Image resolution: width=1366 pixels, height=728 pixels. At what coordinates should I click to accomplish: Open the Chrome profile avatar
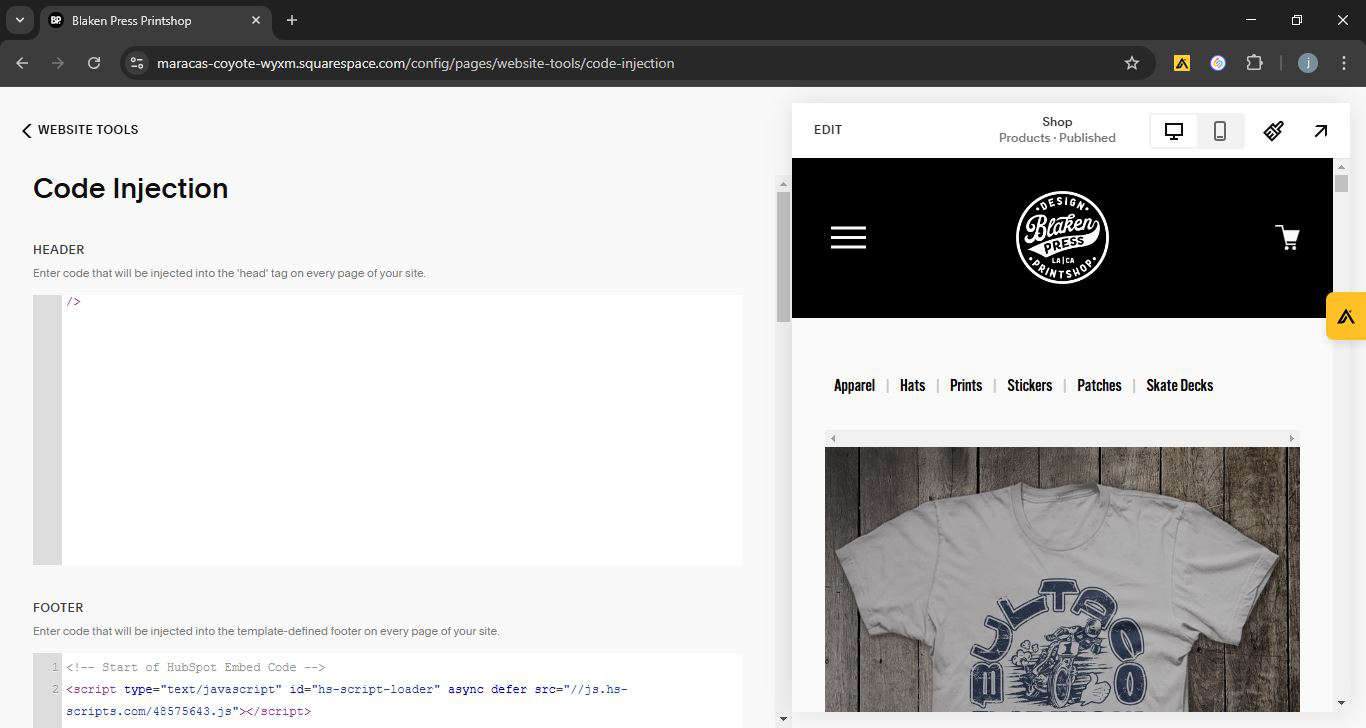coord(1308,63)
